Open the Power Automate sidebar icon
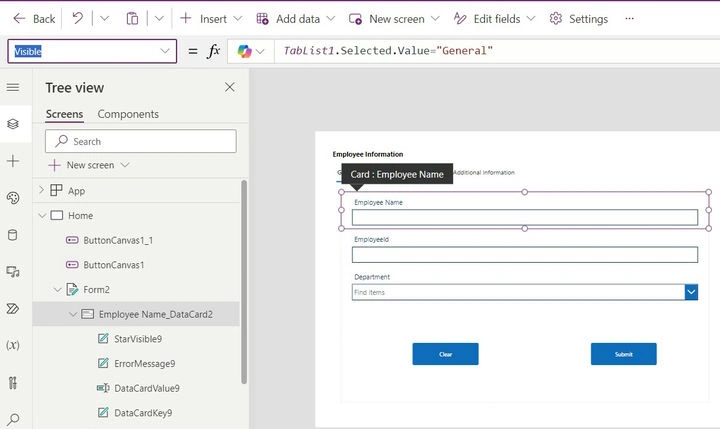 click(x=13, y=309)
